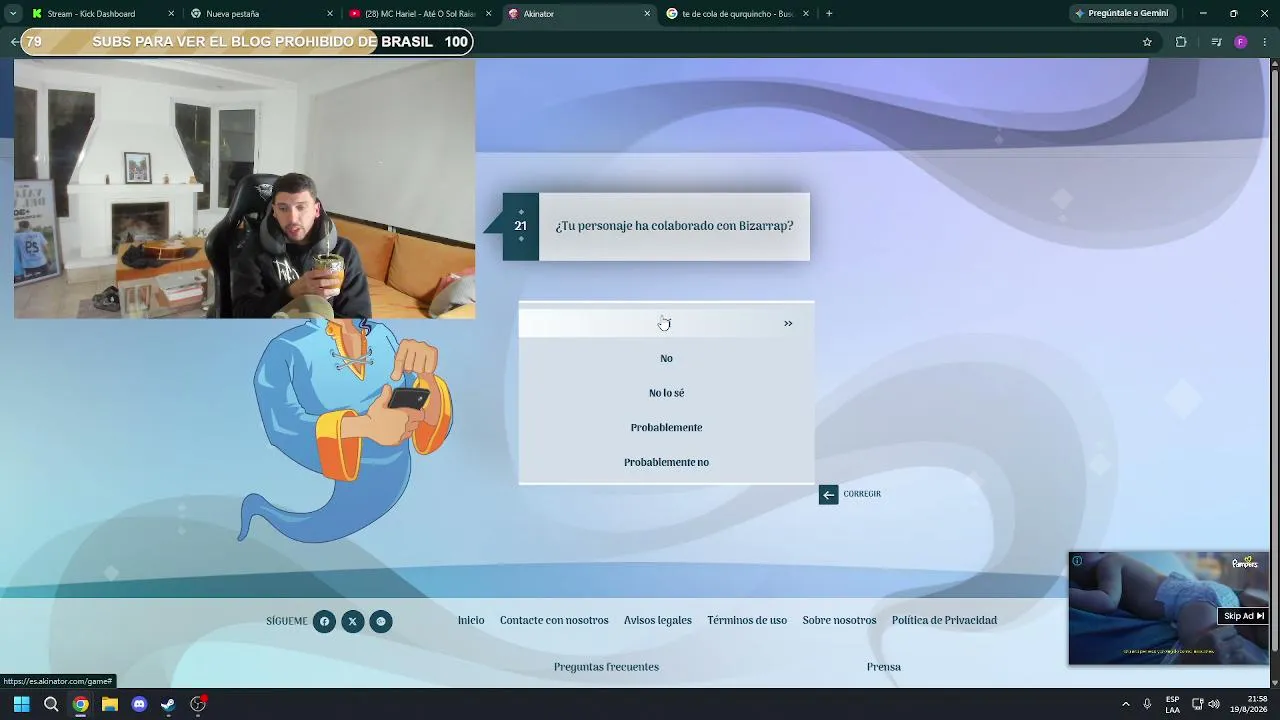1280x720 pixels.
Task: Open network settings from the tray icon
Action: point(1198,704)
